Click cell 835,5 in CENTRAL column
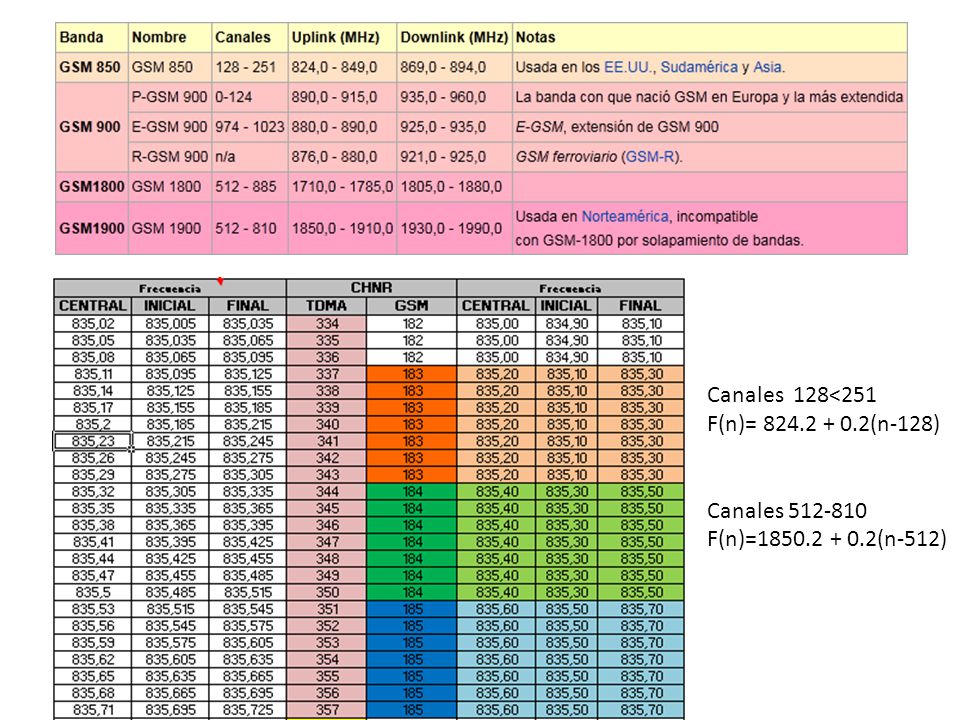Image resolution: width=960 pixels, height=720 pixels. click(x=92, y=593)
